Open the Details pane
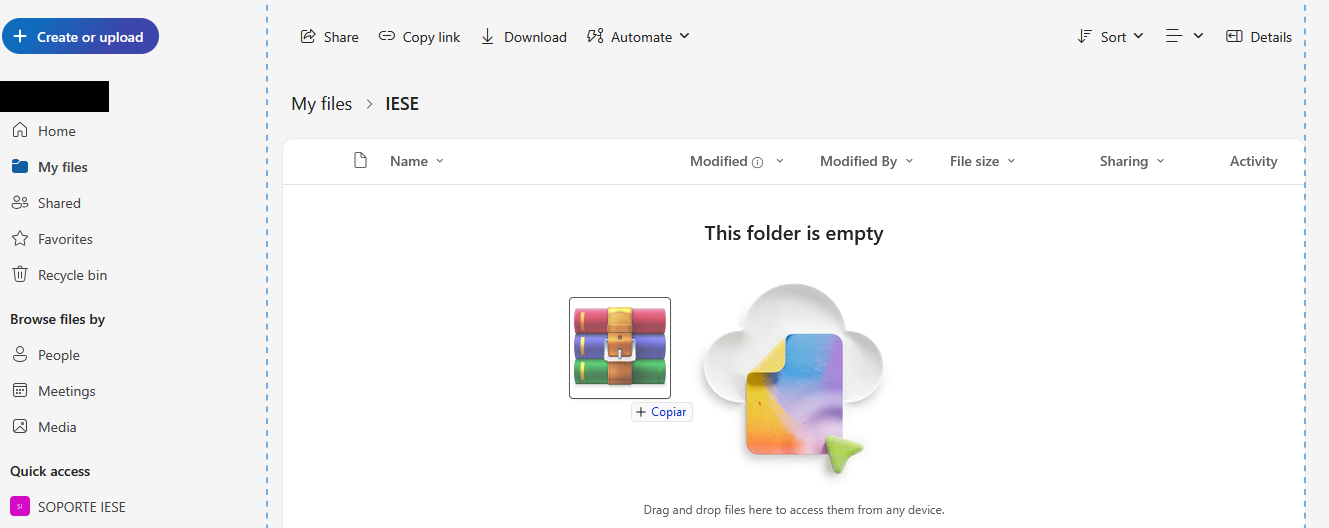Screen dimensions: 1329x528 1259,37
